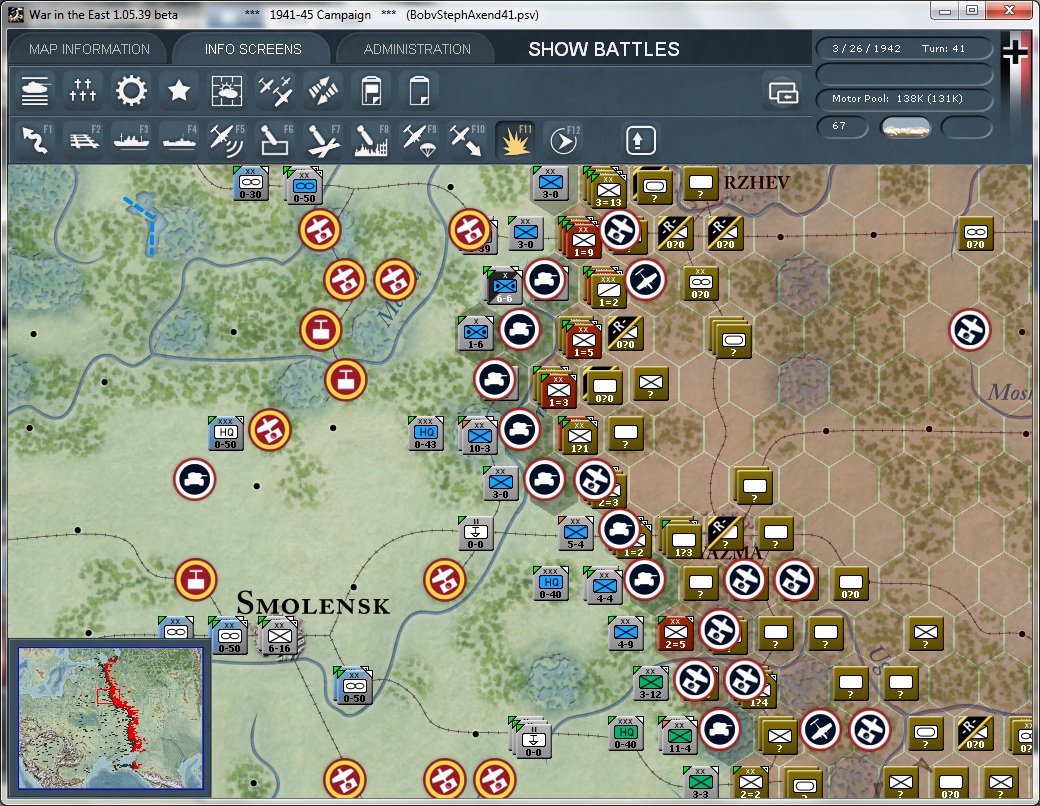Select the unit counter labeled 5-4
This screenshot has width=1040, height=806.
click(576, 533)
